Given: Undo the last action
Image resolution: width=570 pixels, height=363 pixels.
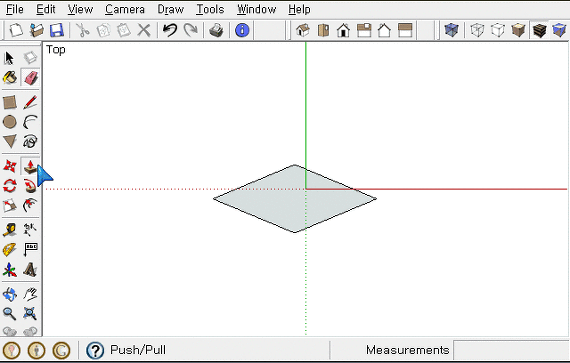Looking at the screenshot, I should pos(170,30).
